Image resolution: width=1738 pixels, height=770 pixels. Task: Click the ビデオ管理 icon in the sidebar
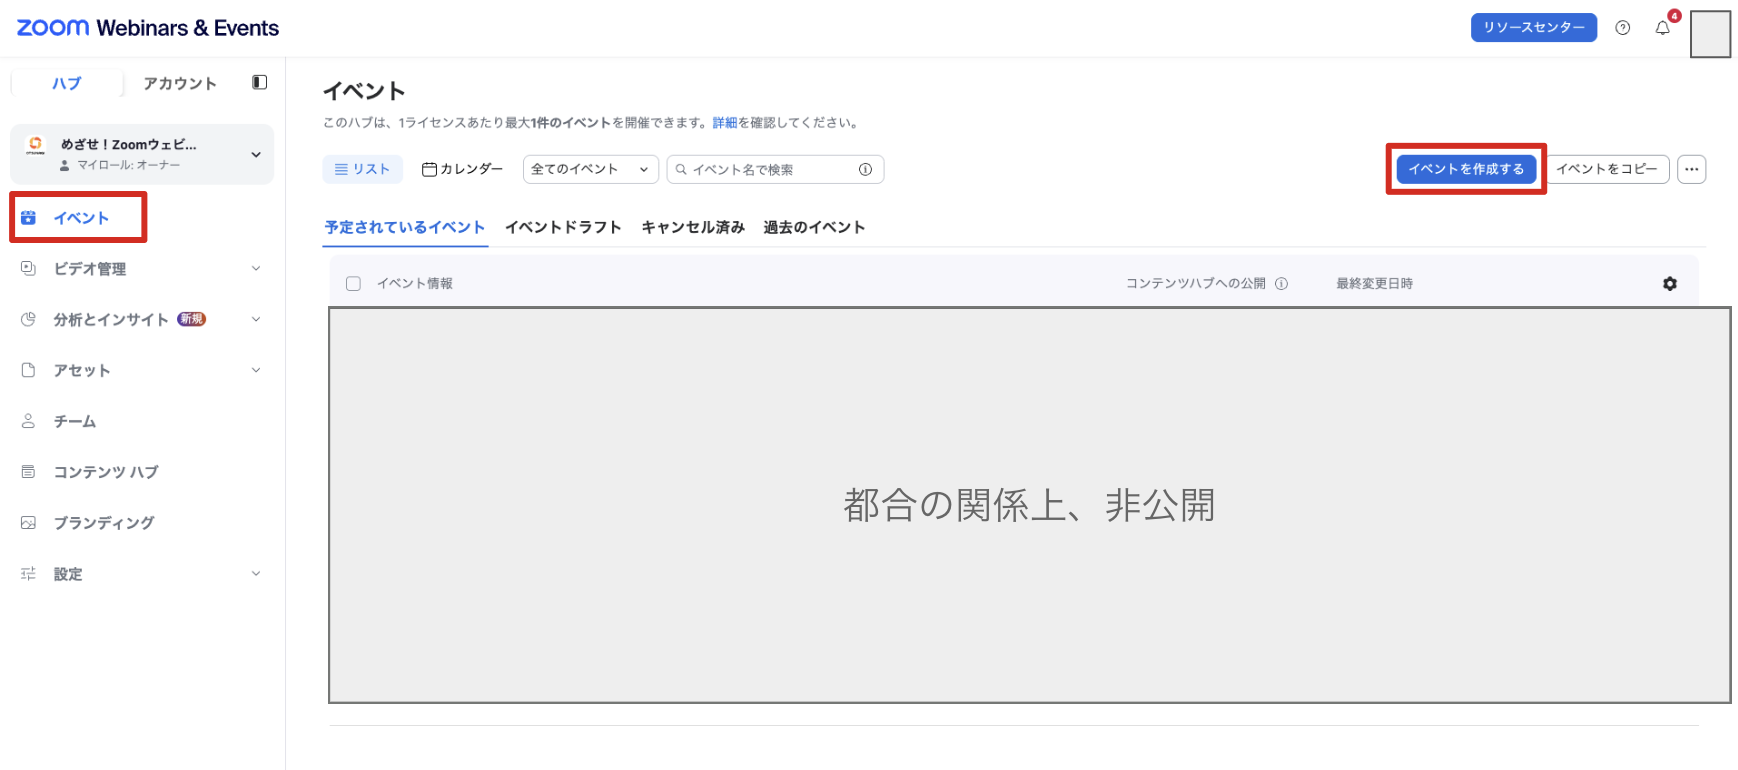tap(29, 268)
